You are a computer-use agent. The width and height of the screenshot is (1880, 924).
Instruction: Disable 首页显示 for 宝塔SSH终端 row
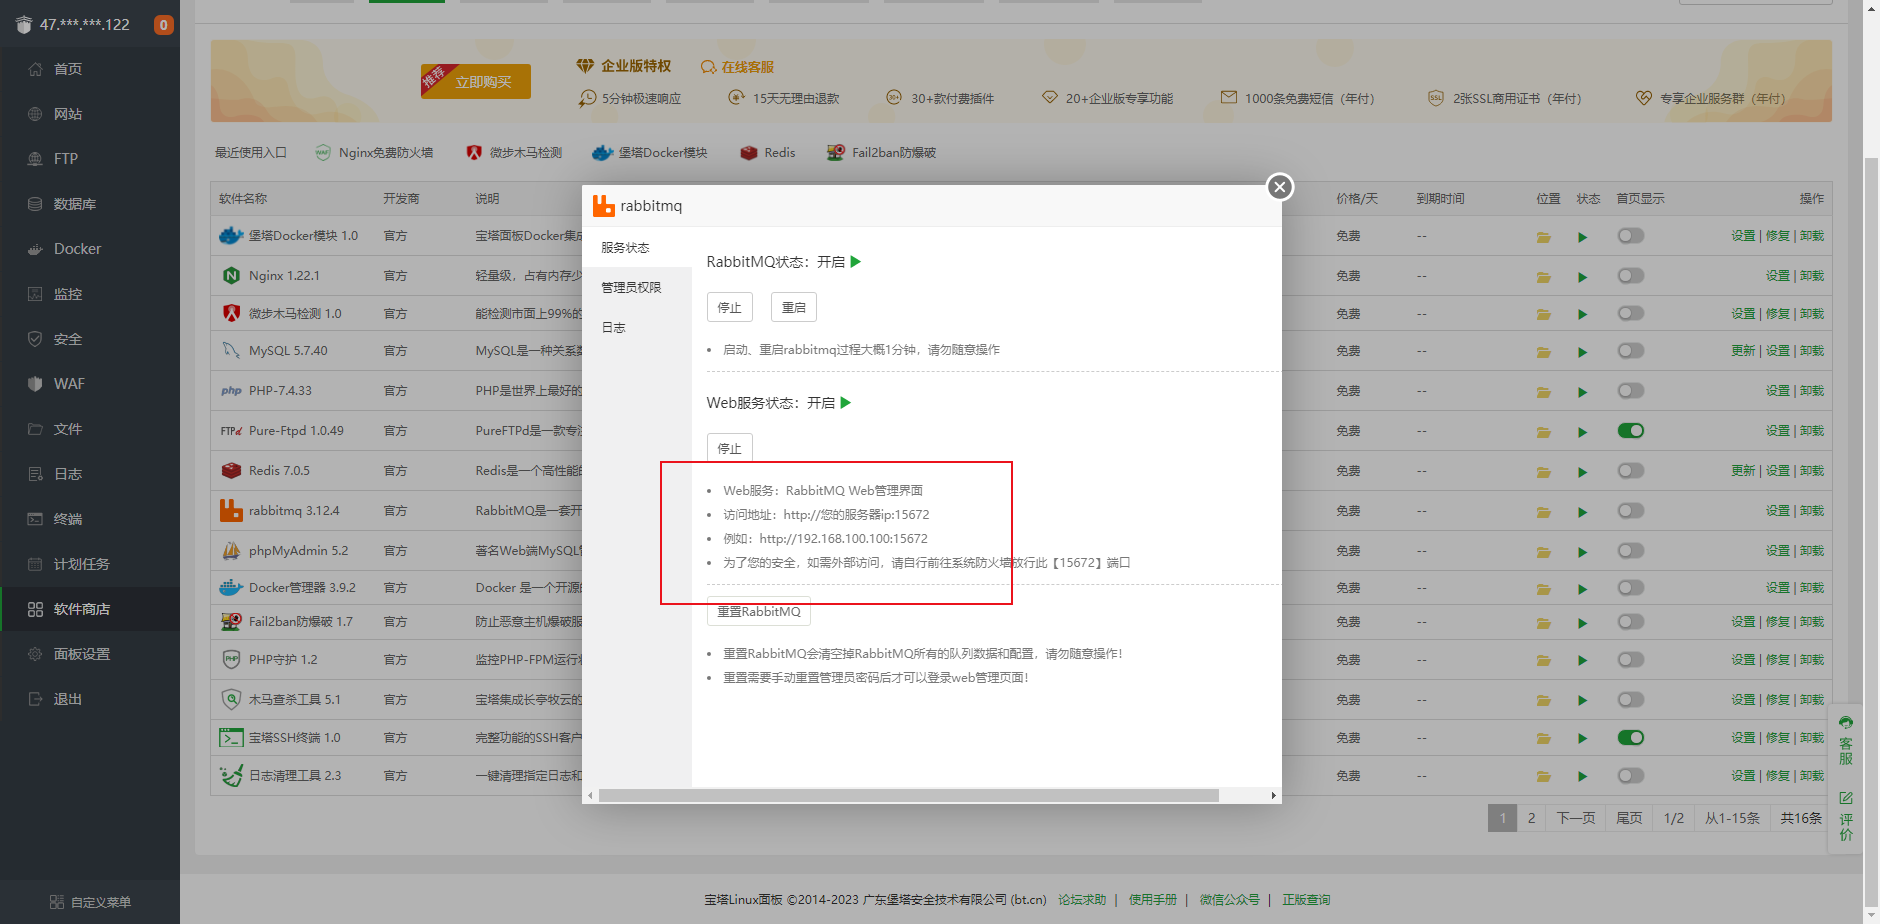tap(1631, 738)
